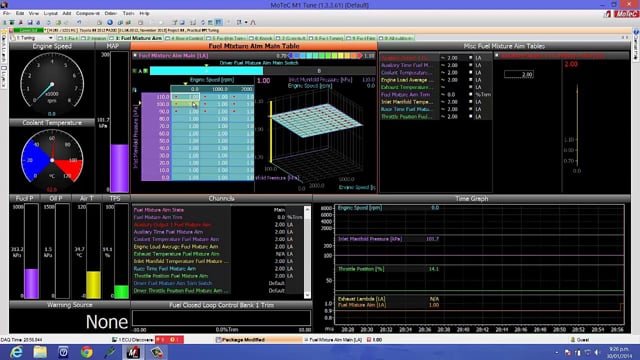This screenshot has height=360, width=640.
Task: Select Engine Load Average Fuel Mixture Aim channel
Action: point(218,247)
